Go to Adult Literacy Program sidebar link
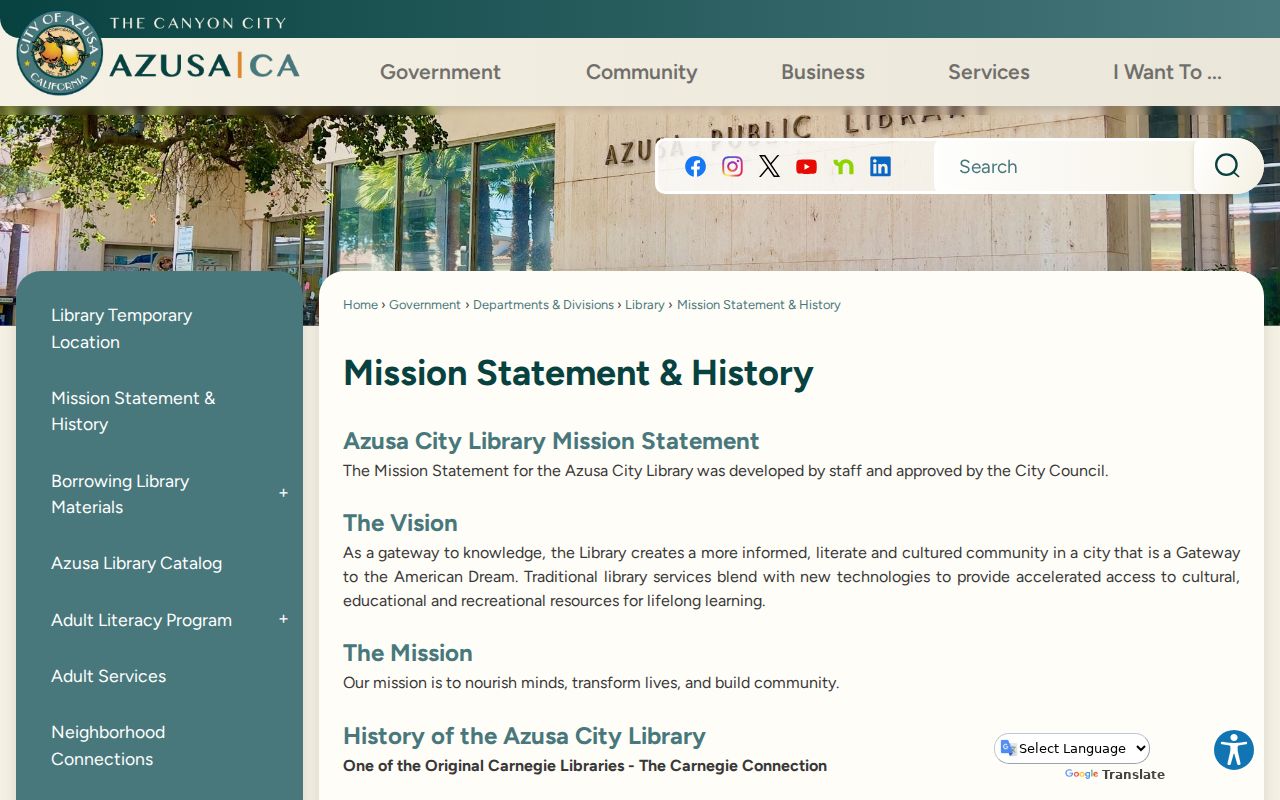This screenshot has width=1280, height=800. (x=141, y=620)
